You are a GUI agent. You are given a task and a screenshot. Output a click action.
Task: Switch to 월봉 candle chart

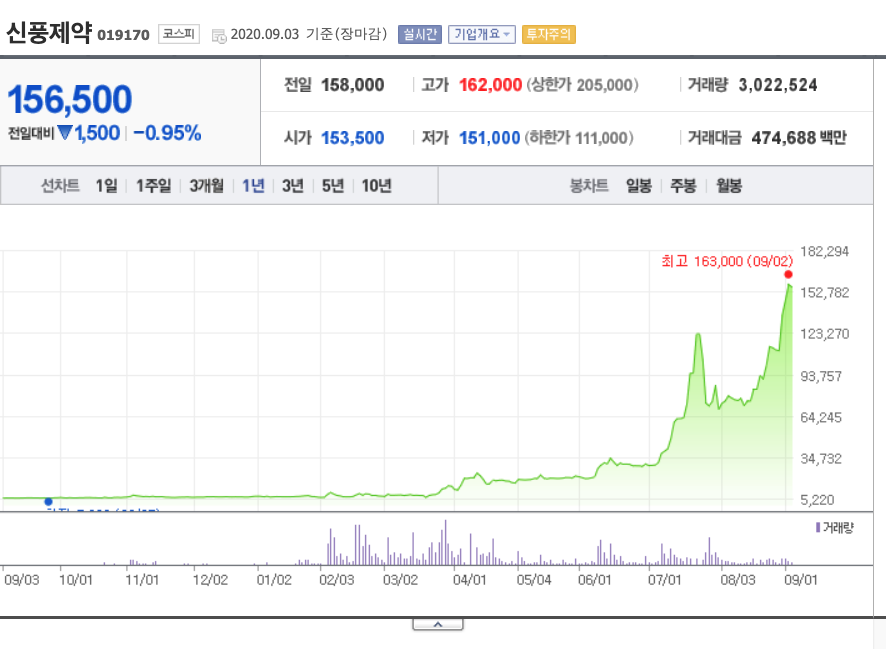click(729, 185)
